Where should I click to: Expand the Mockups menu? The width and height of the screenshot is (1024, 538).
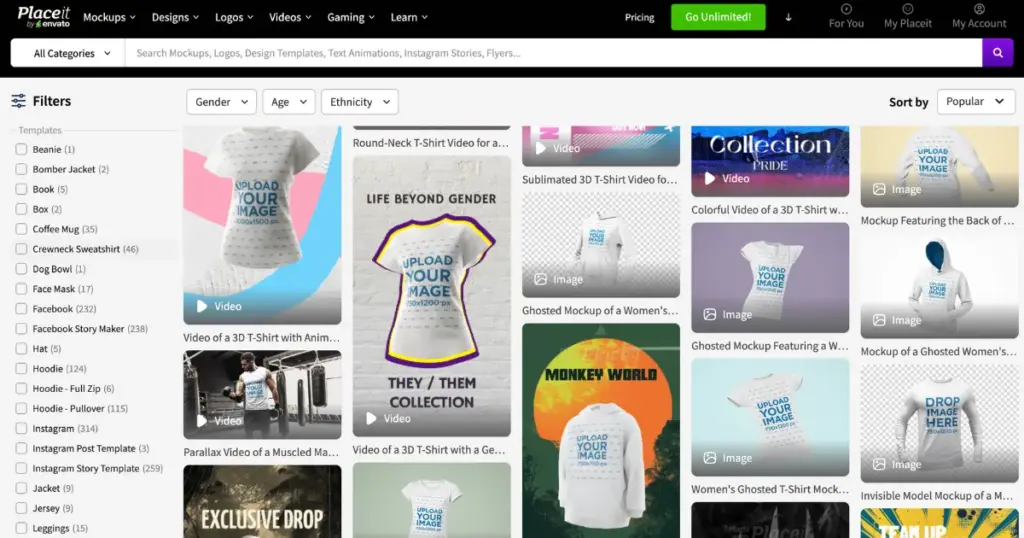click(109, 18)
